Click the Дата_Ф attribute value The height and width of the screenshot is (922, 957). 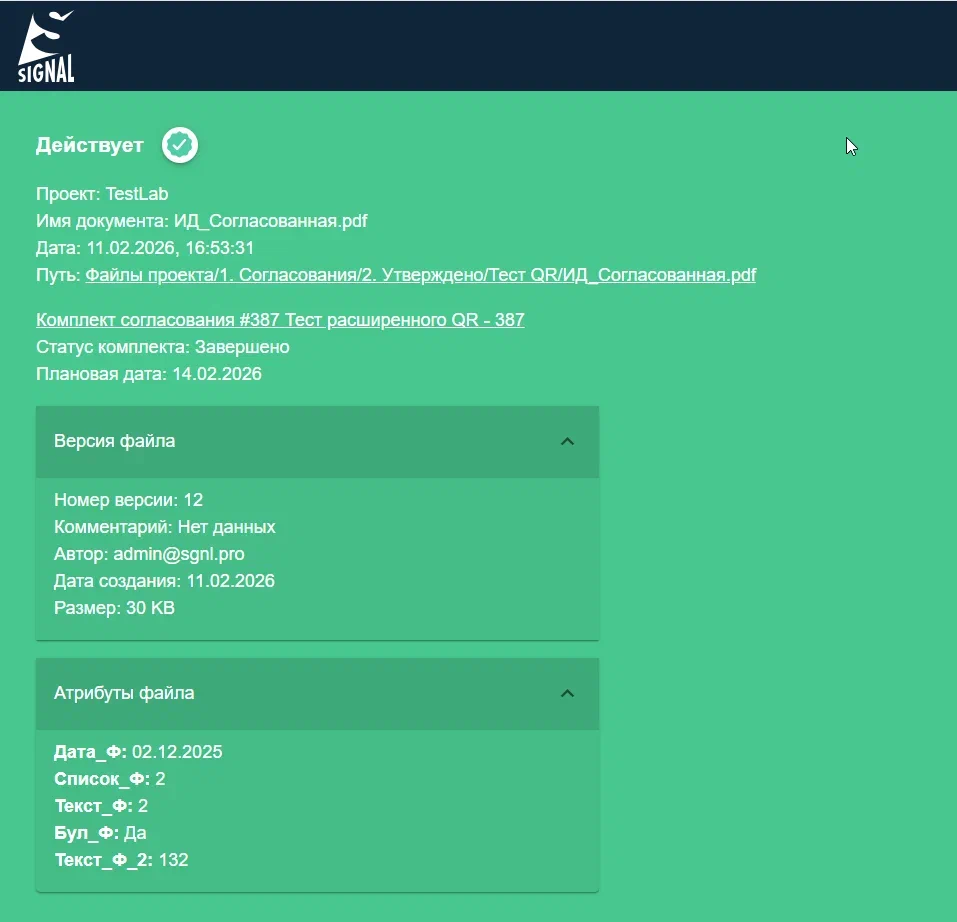(177, 751)
